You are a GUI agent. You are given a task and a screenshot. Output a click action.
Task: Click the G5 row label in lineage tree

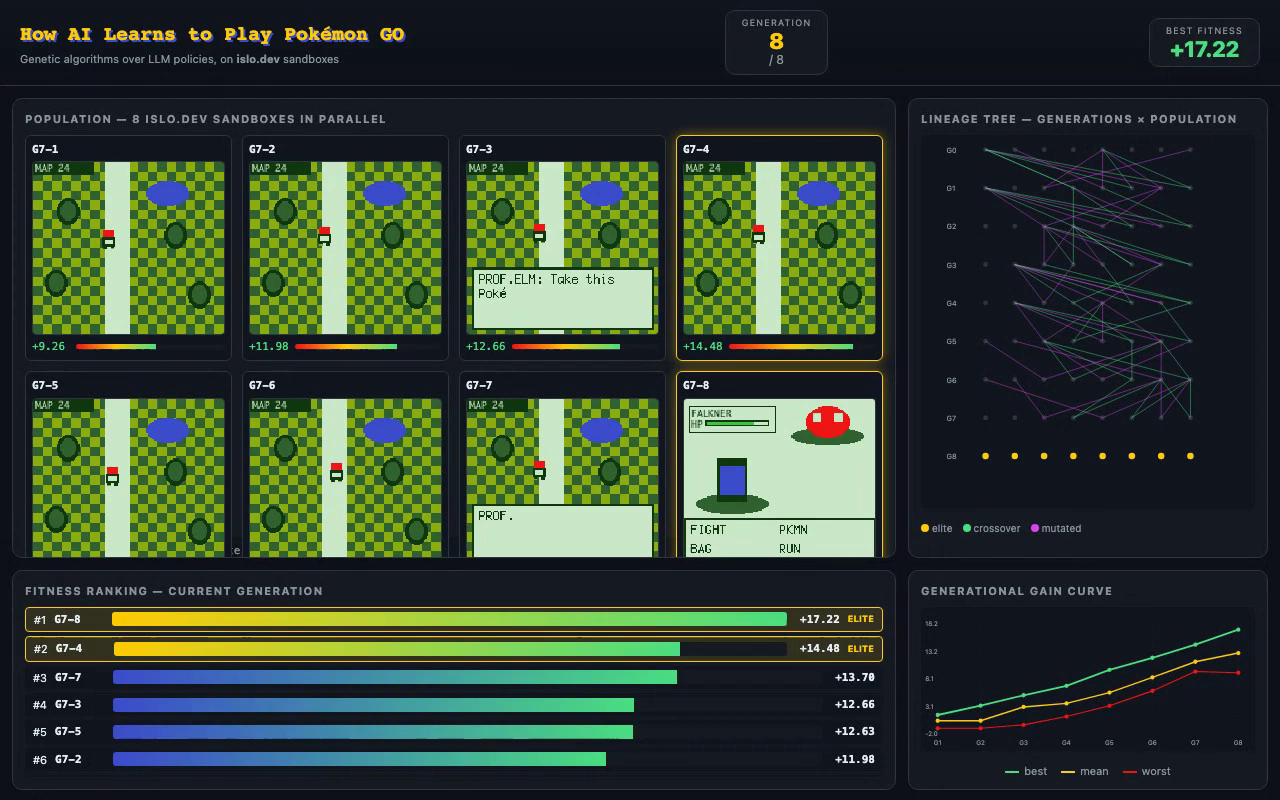pos(951,341)
